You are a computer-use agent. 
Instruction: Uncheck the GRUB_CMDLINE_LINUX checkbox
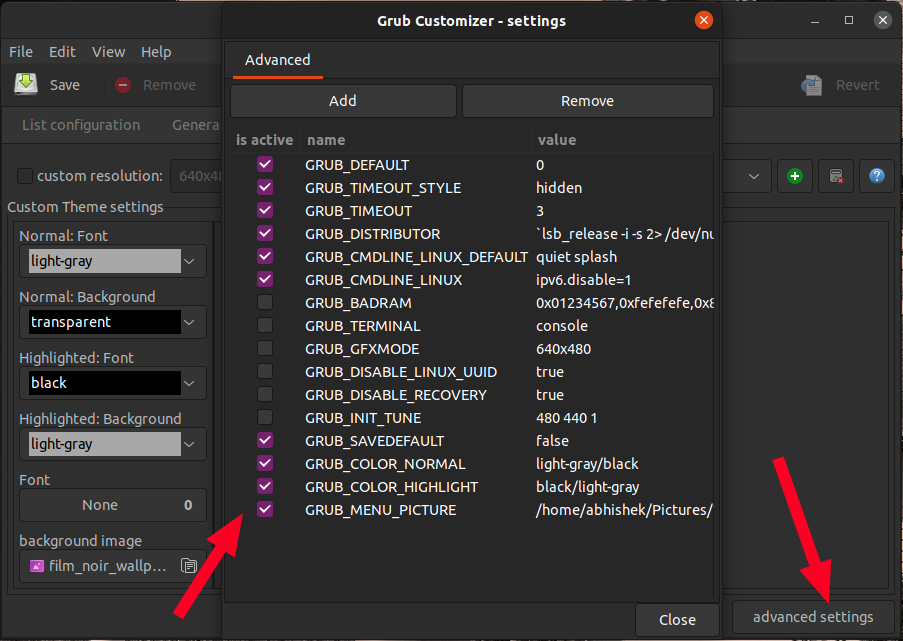265,280
